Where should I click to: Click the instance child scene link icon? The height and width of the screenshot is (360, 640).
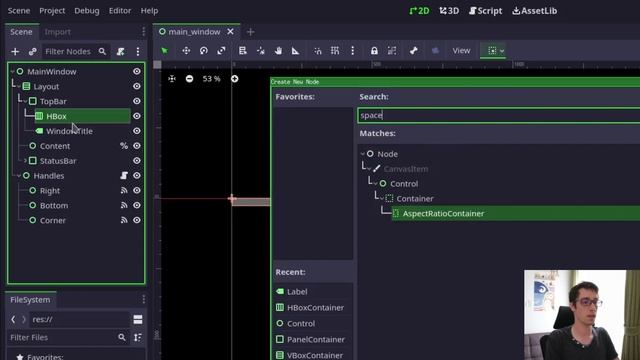click(33, 51)
